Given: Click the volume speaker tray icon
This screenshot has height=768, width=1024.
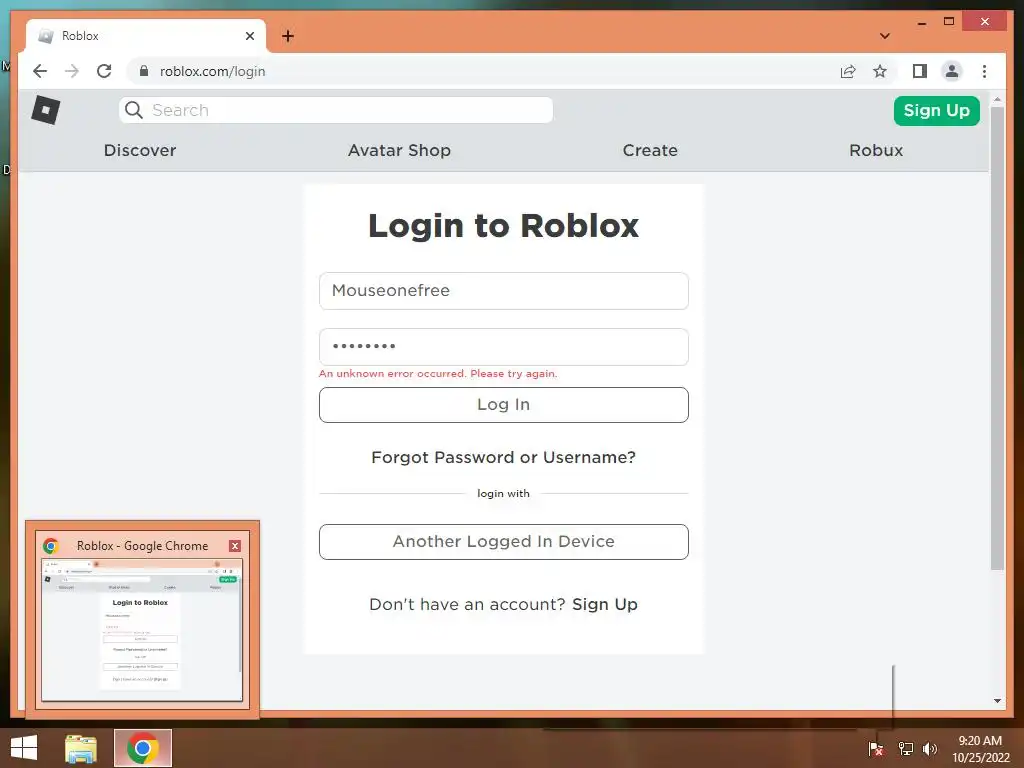Looking at the screenshot, I should click(930, 749).
